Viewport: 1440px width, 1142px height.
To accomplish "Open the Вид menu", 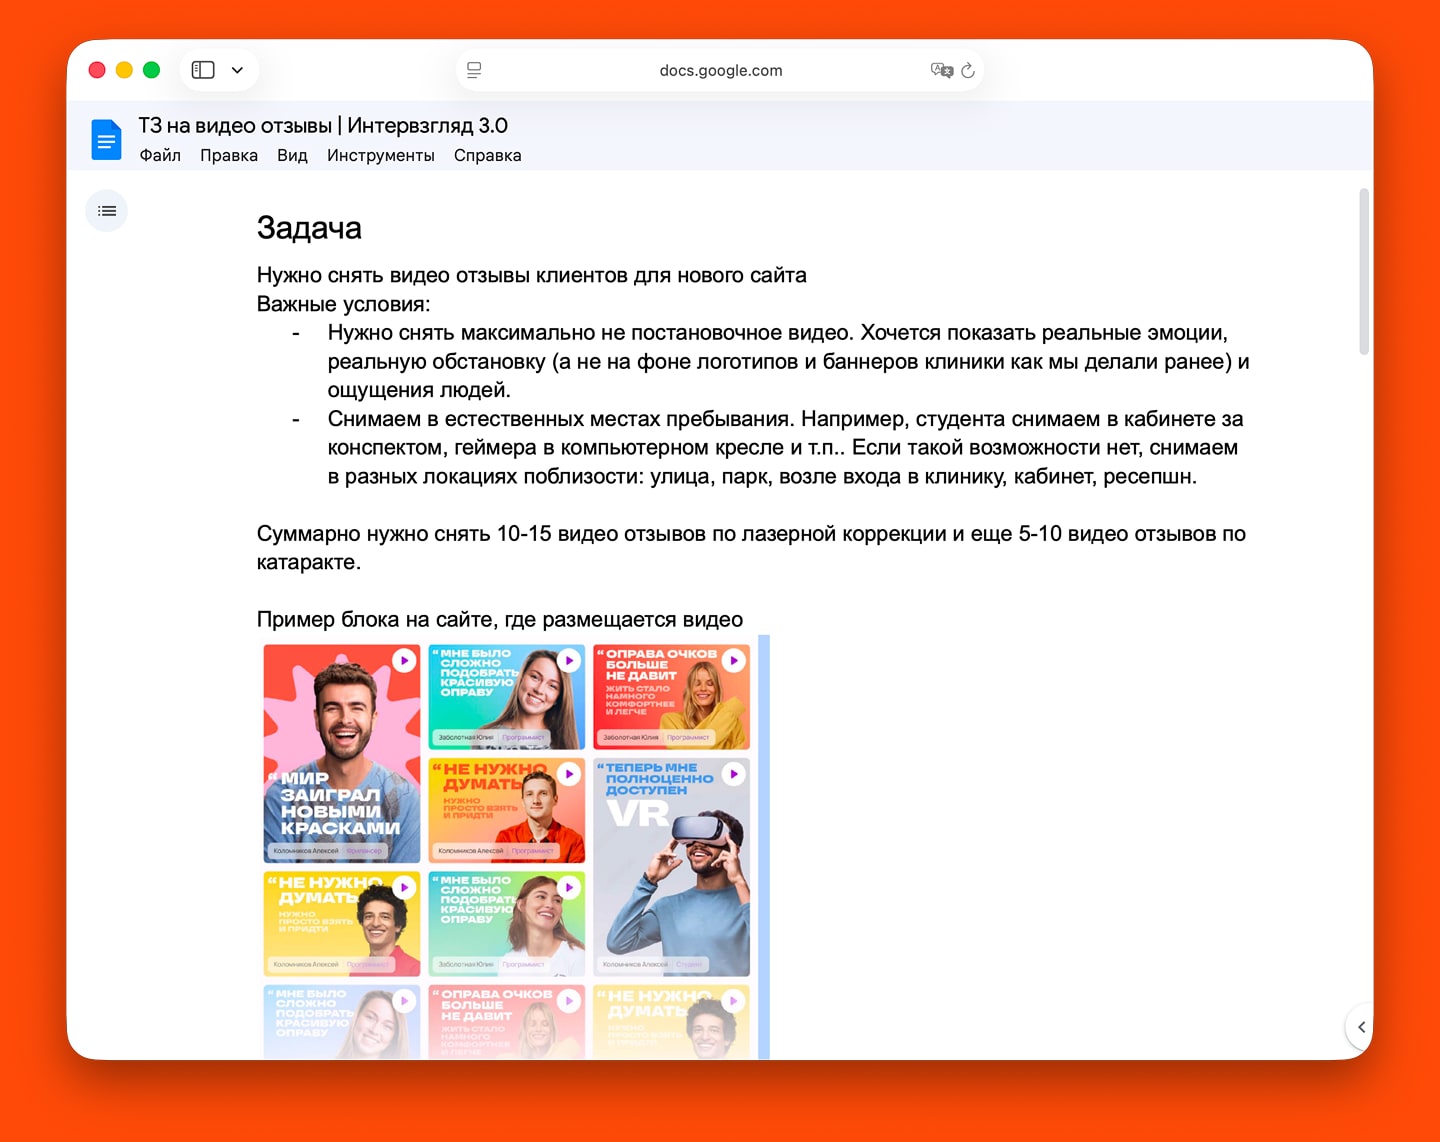I will [292, 155].
